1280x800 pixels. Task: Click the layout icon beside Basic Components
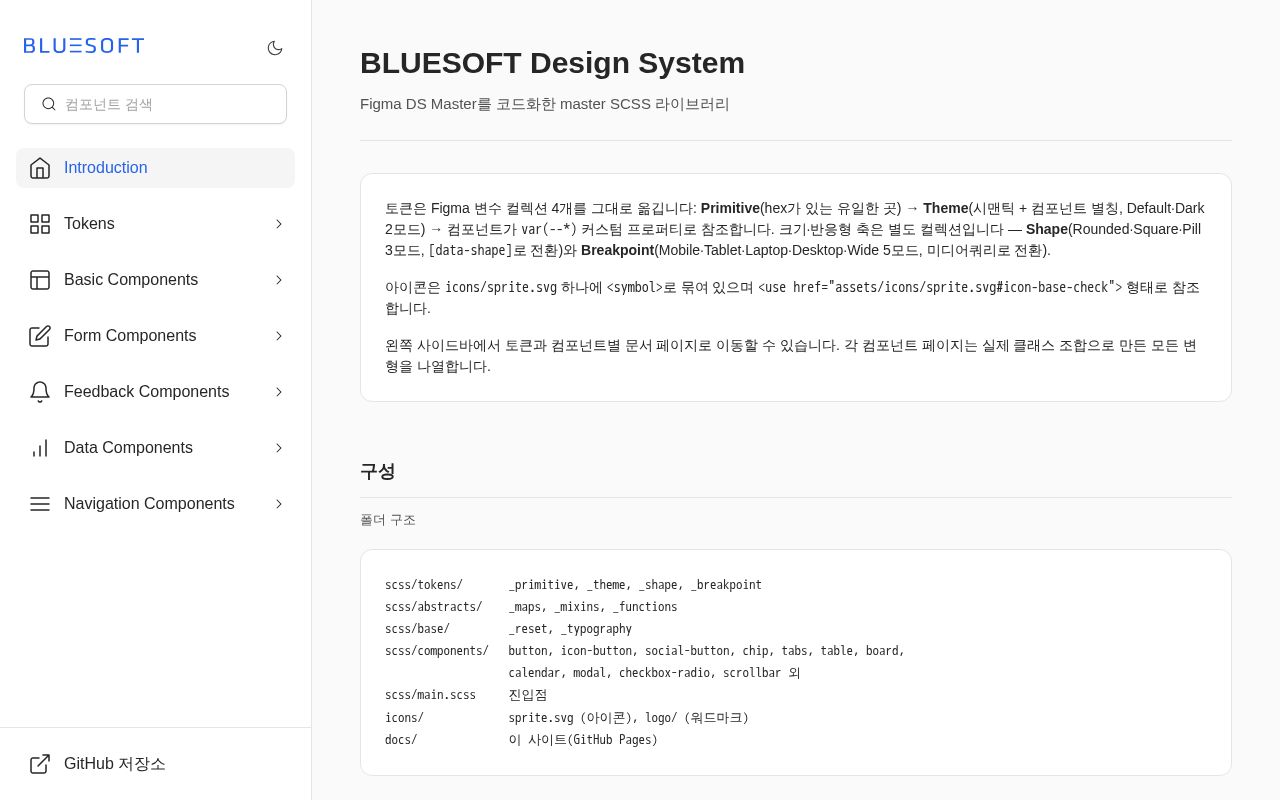pyautogui.click(x=40, y=280)
